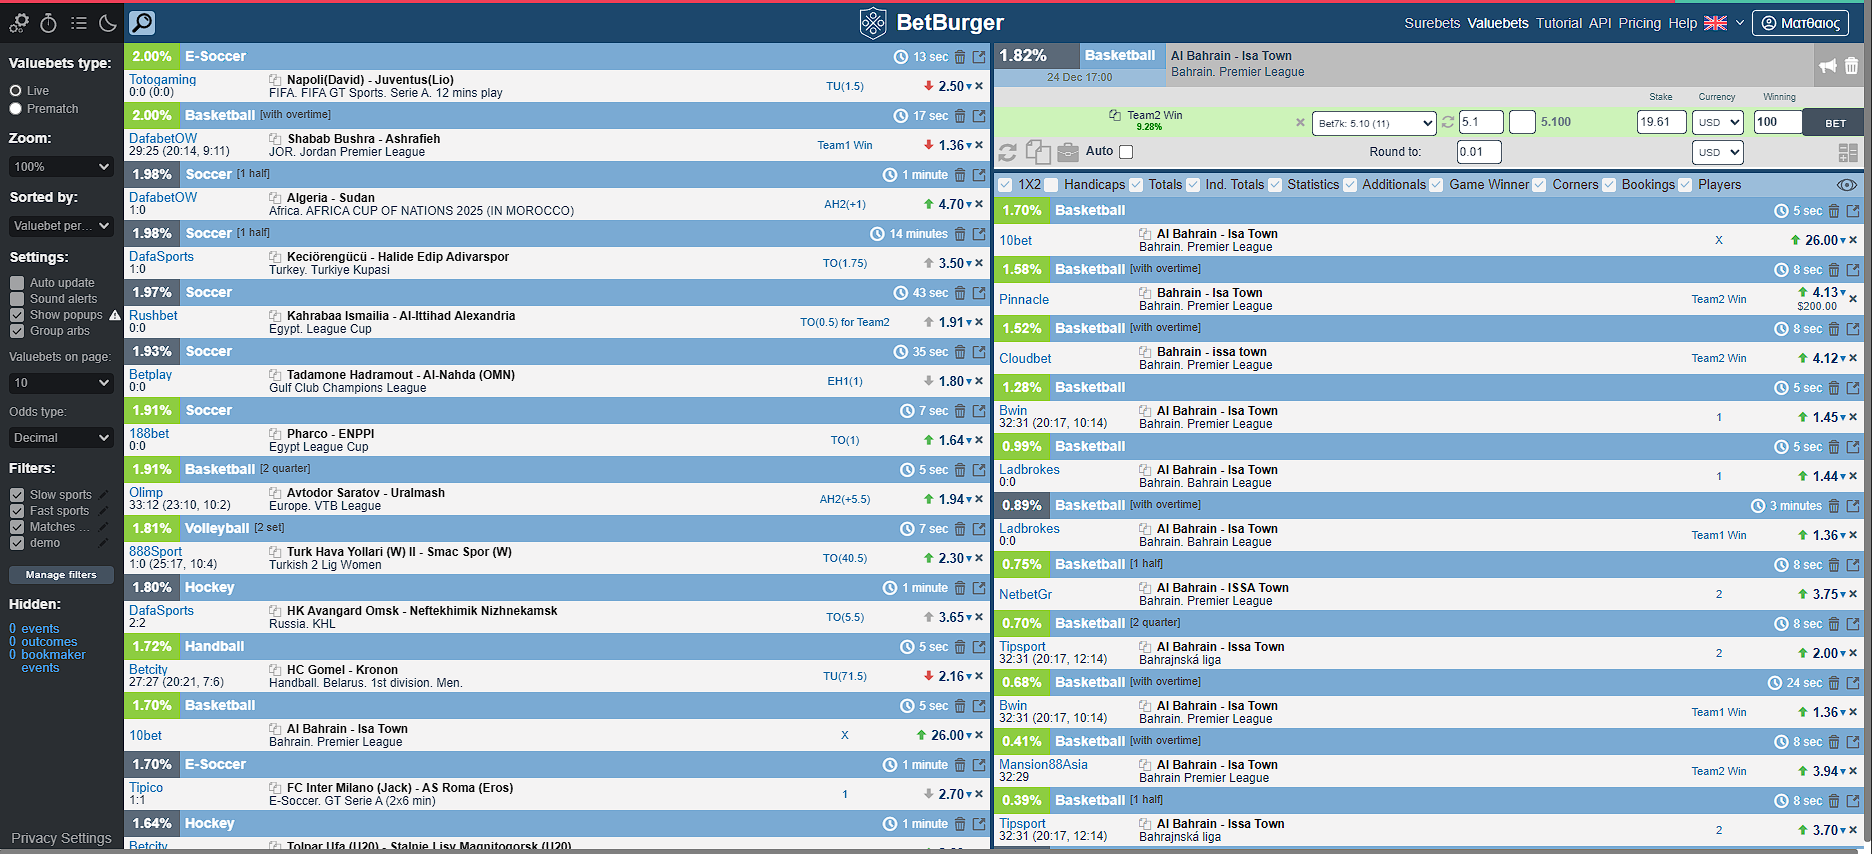
Task: Delete the calculator bet with trash icon
Action: 1851,66
